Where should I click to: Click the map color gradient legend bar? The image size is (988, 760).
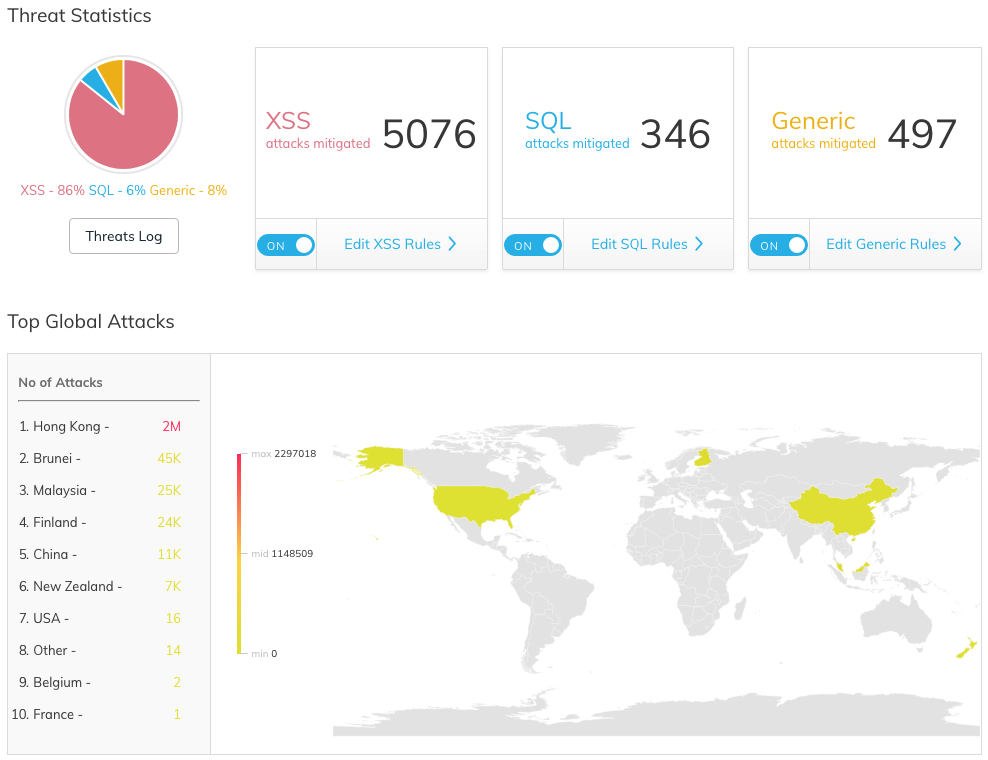tap(239, 553)
